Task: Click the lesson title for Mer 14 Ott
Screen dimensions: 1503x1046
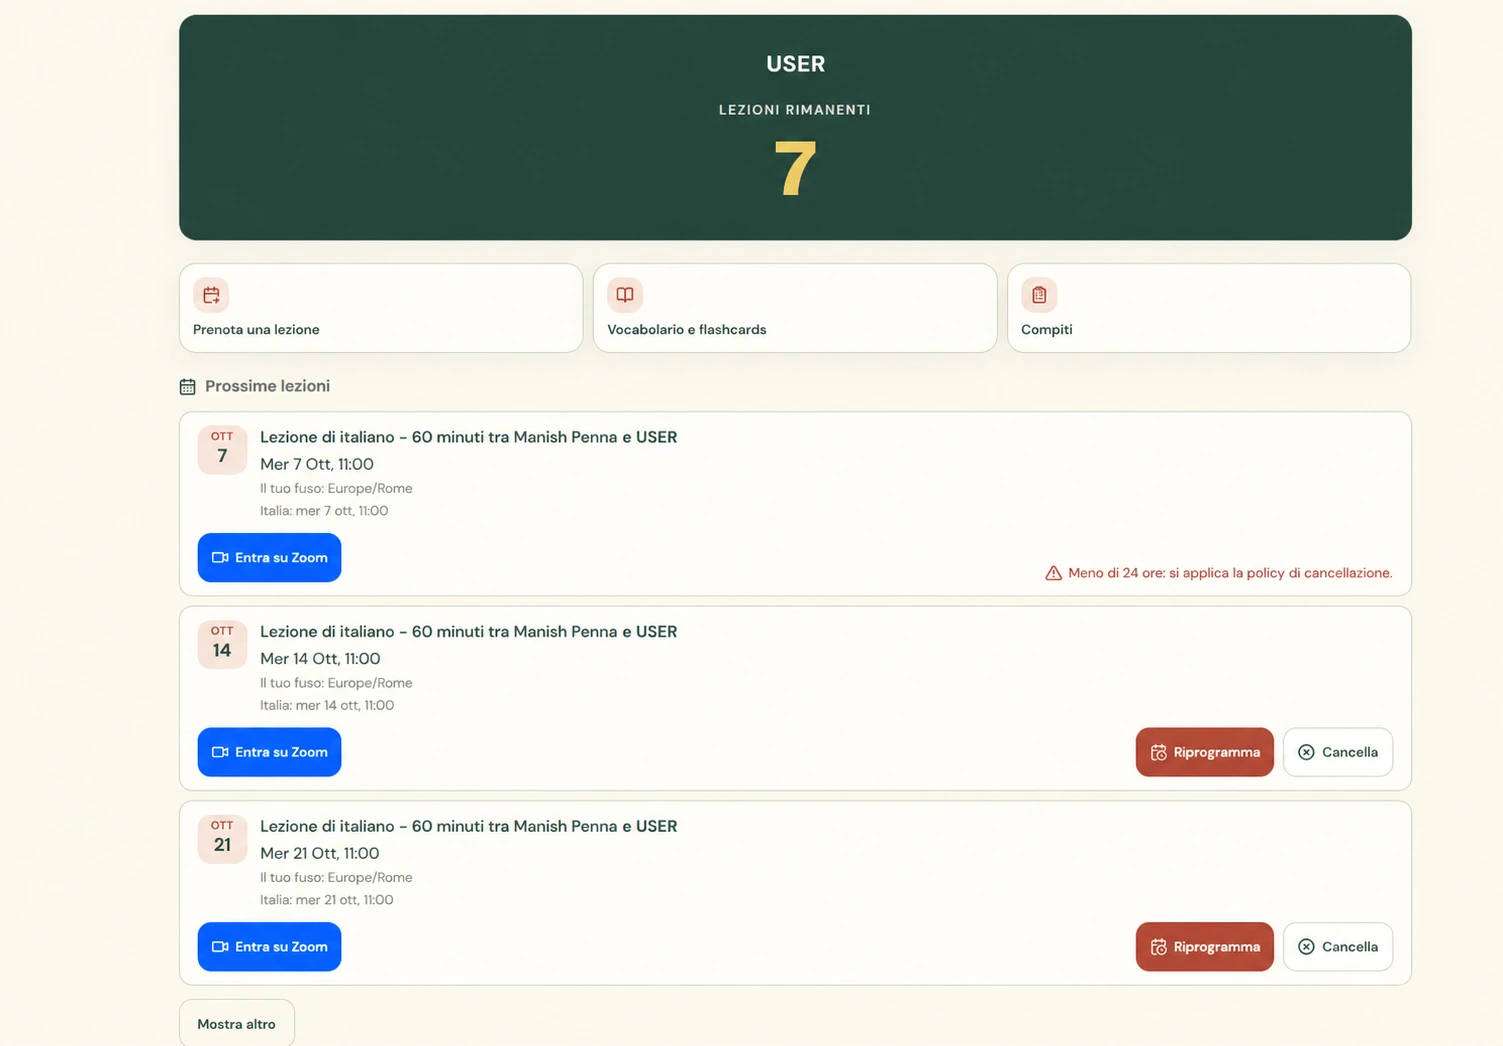Action: tap(469, 632)
